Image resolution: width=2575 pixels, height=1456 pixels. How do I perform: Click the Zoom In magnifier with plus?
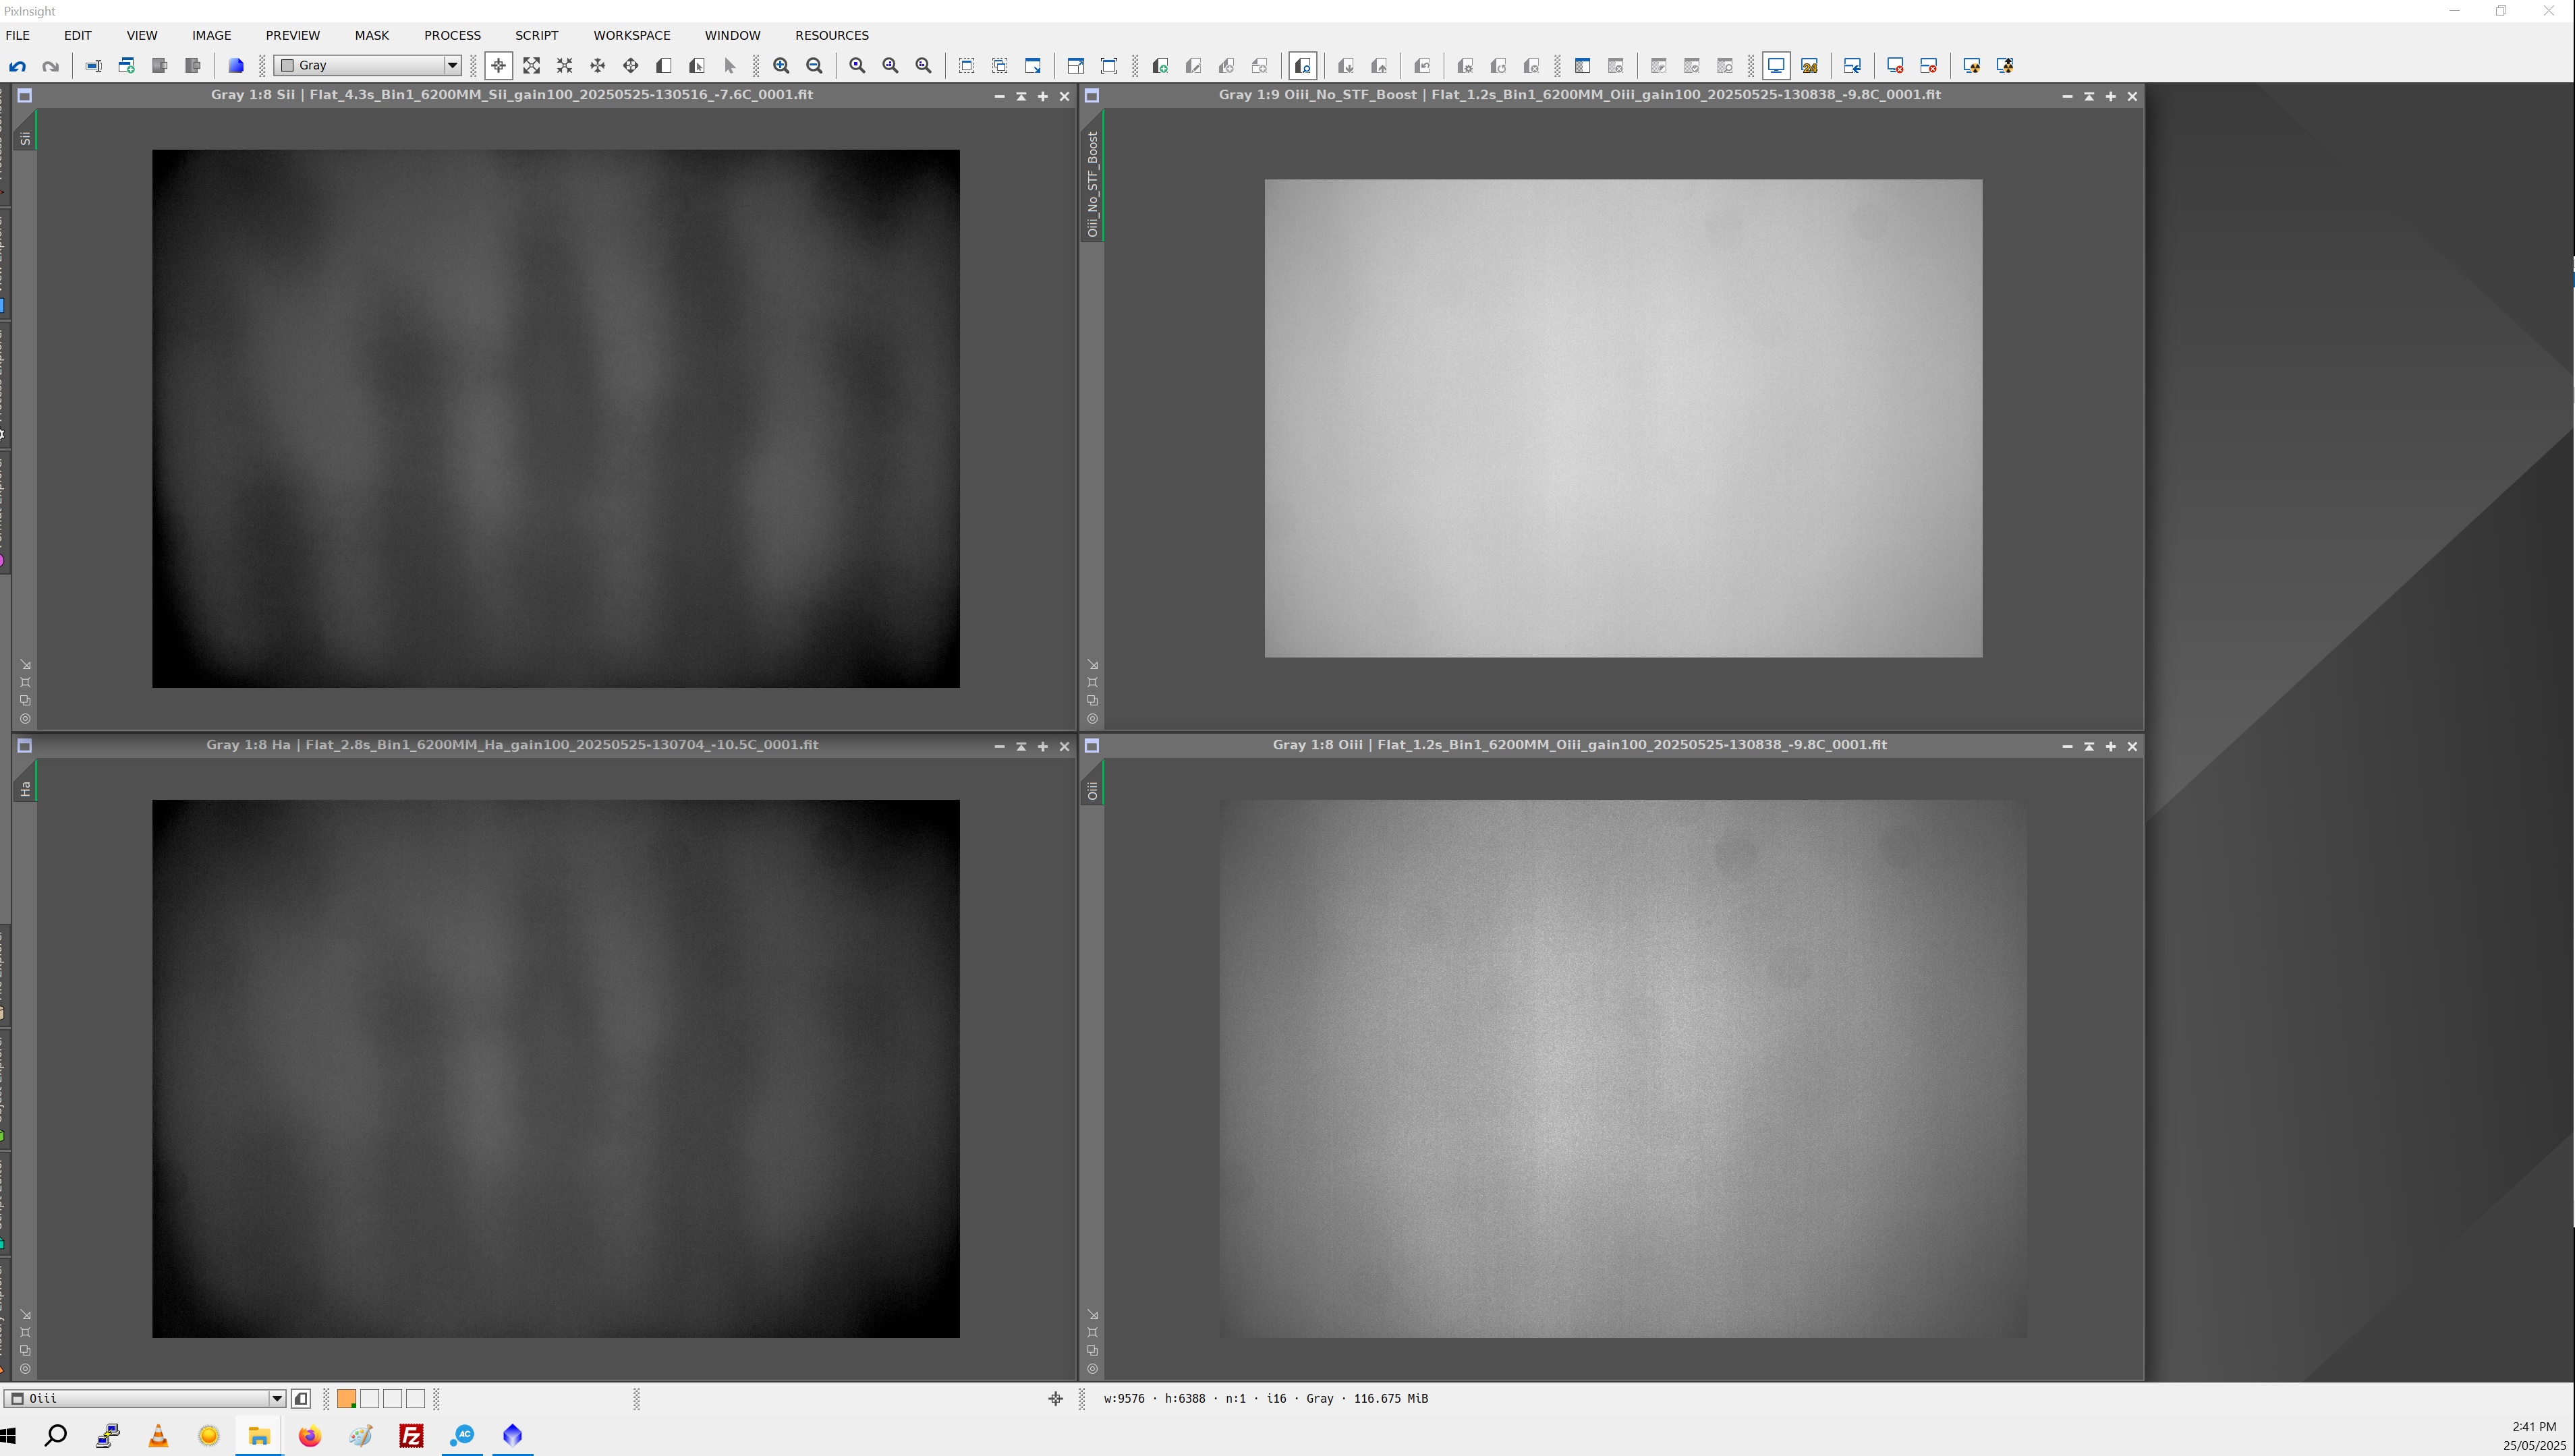pyautogui.click(x=781, y=66)
